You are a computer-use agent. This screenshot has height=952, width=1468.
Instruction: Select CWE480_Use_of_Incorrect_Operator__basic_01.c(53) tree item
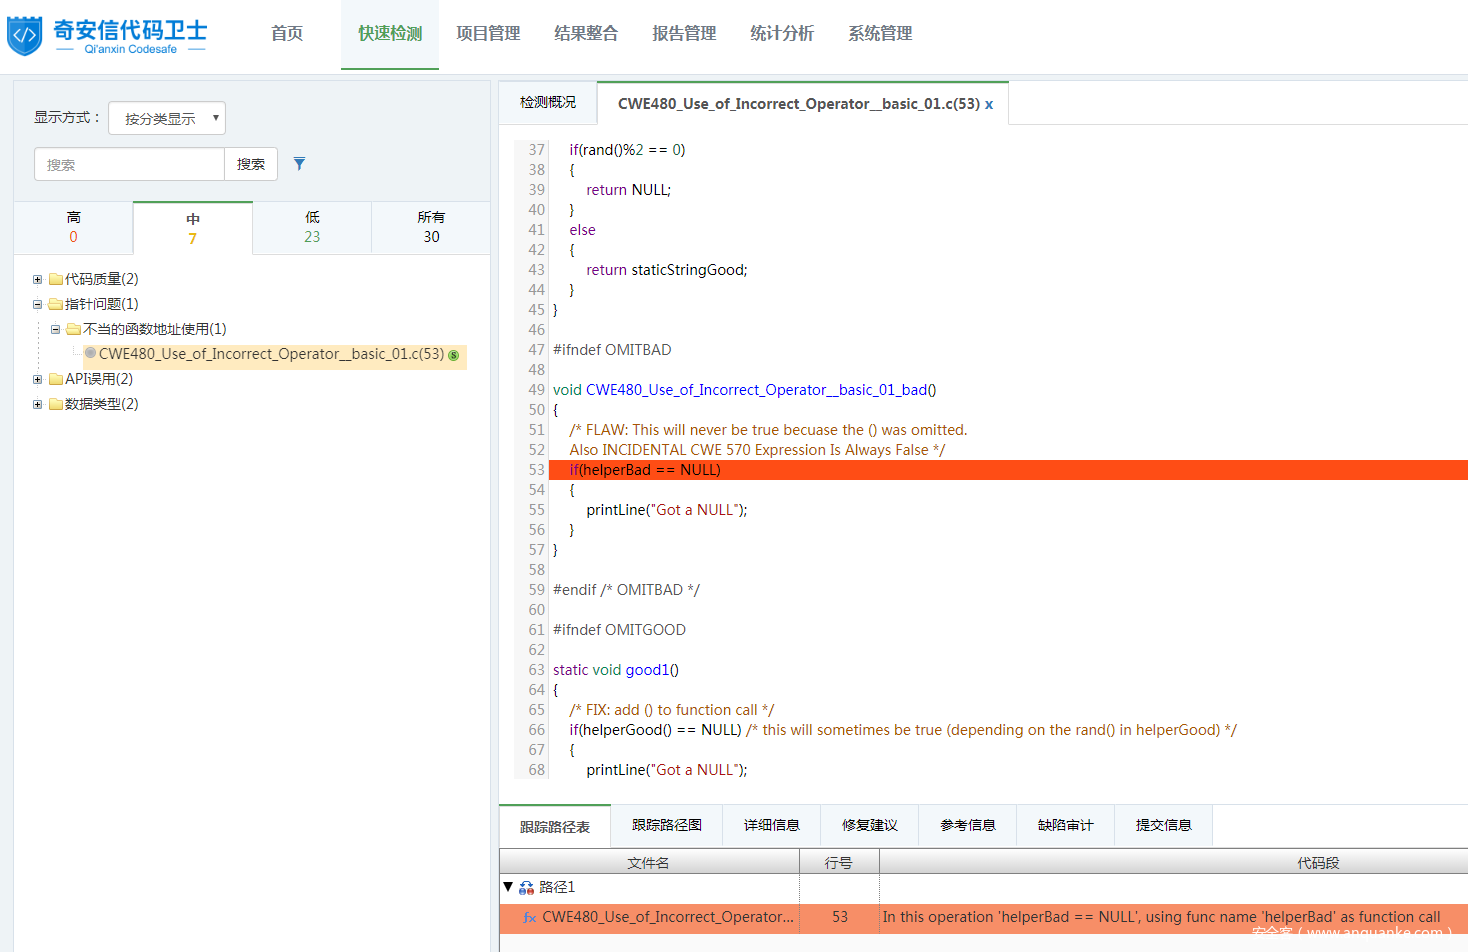pyautogui.click(x=272, y=354)
